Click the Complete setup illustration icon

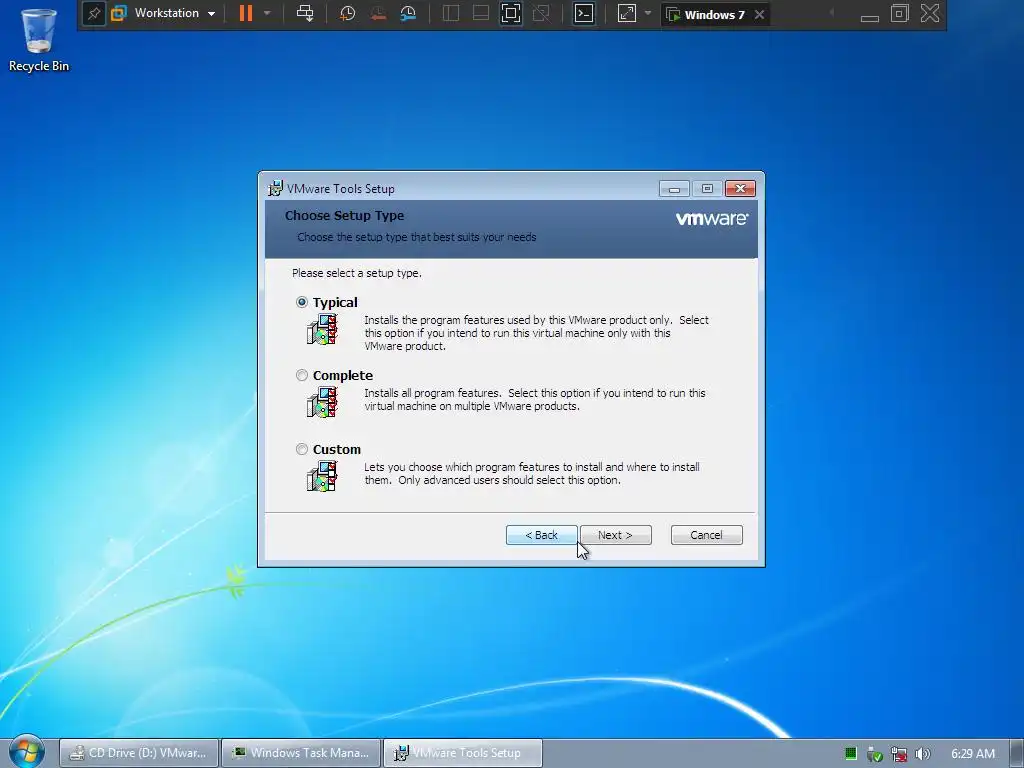coord(322,402)
